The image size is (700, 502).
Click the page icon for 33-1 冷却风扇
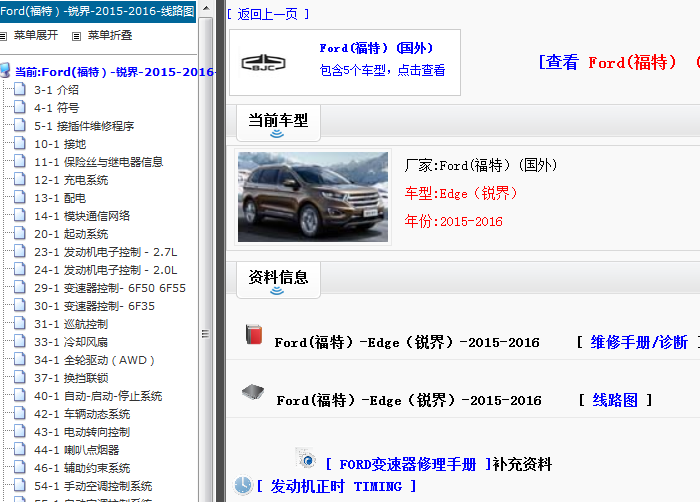click(20, 341)
